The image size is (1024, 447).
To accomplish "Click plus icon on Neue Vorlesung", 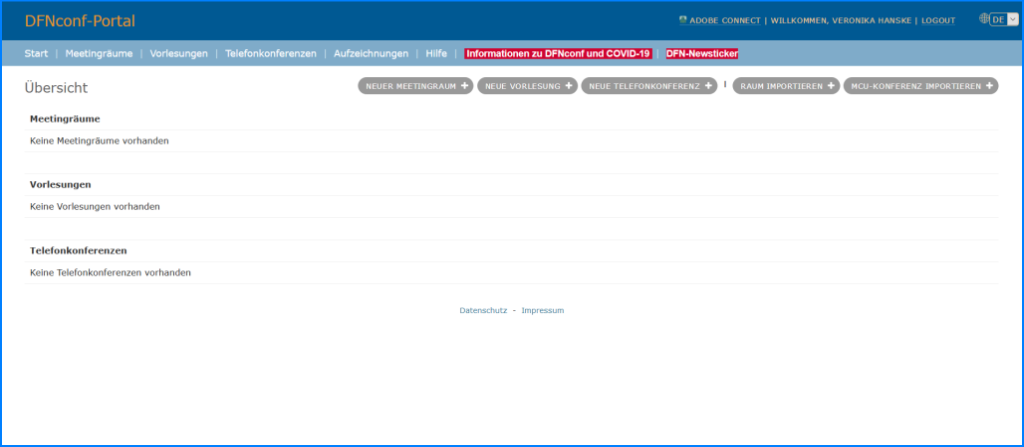I will tap(569, 86).
